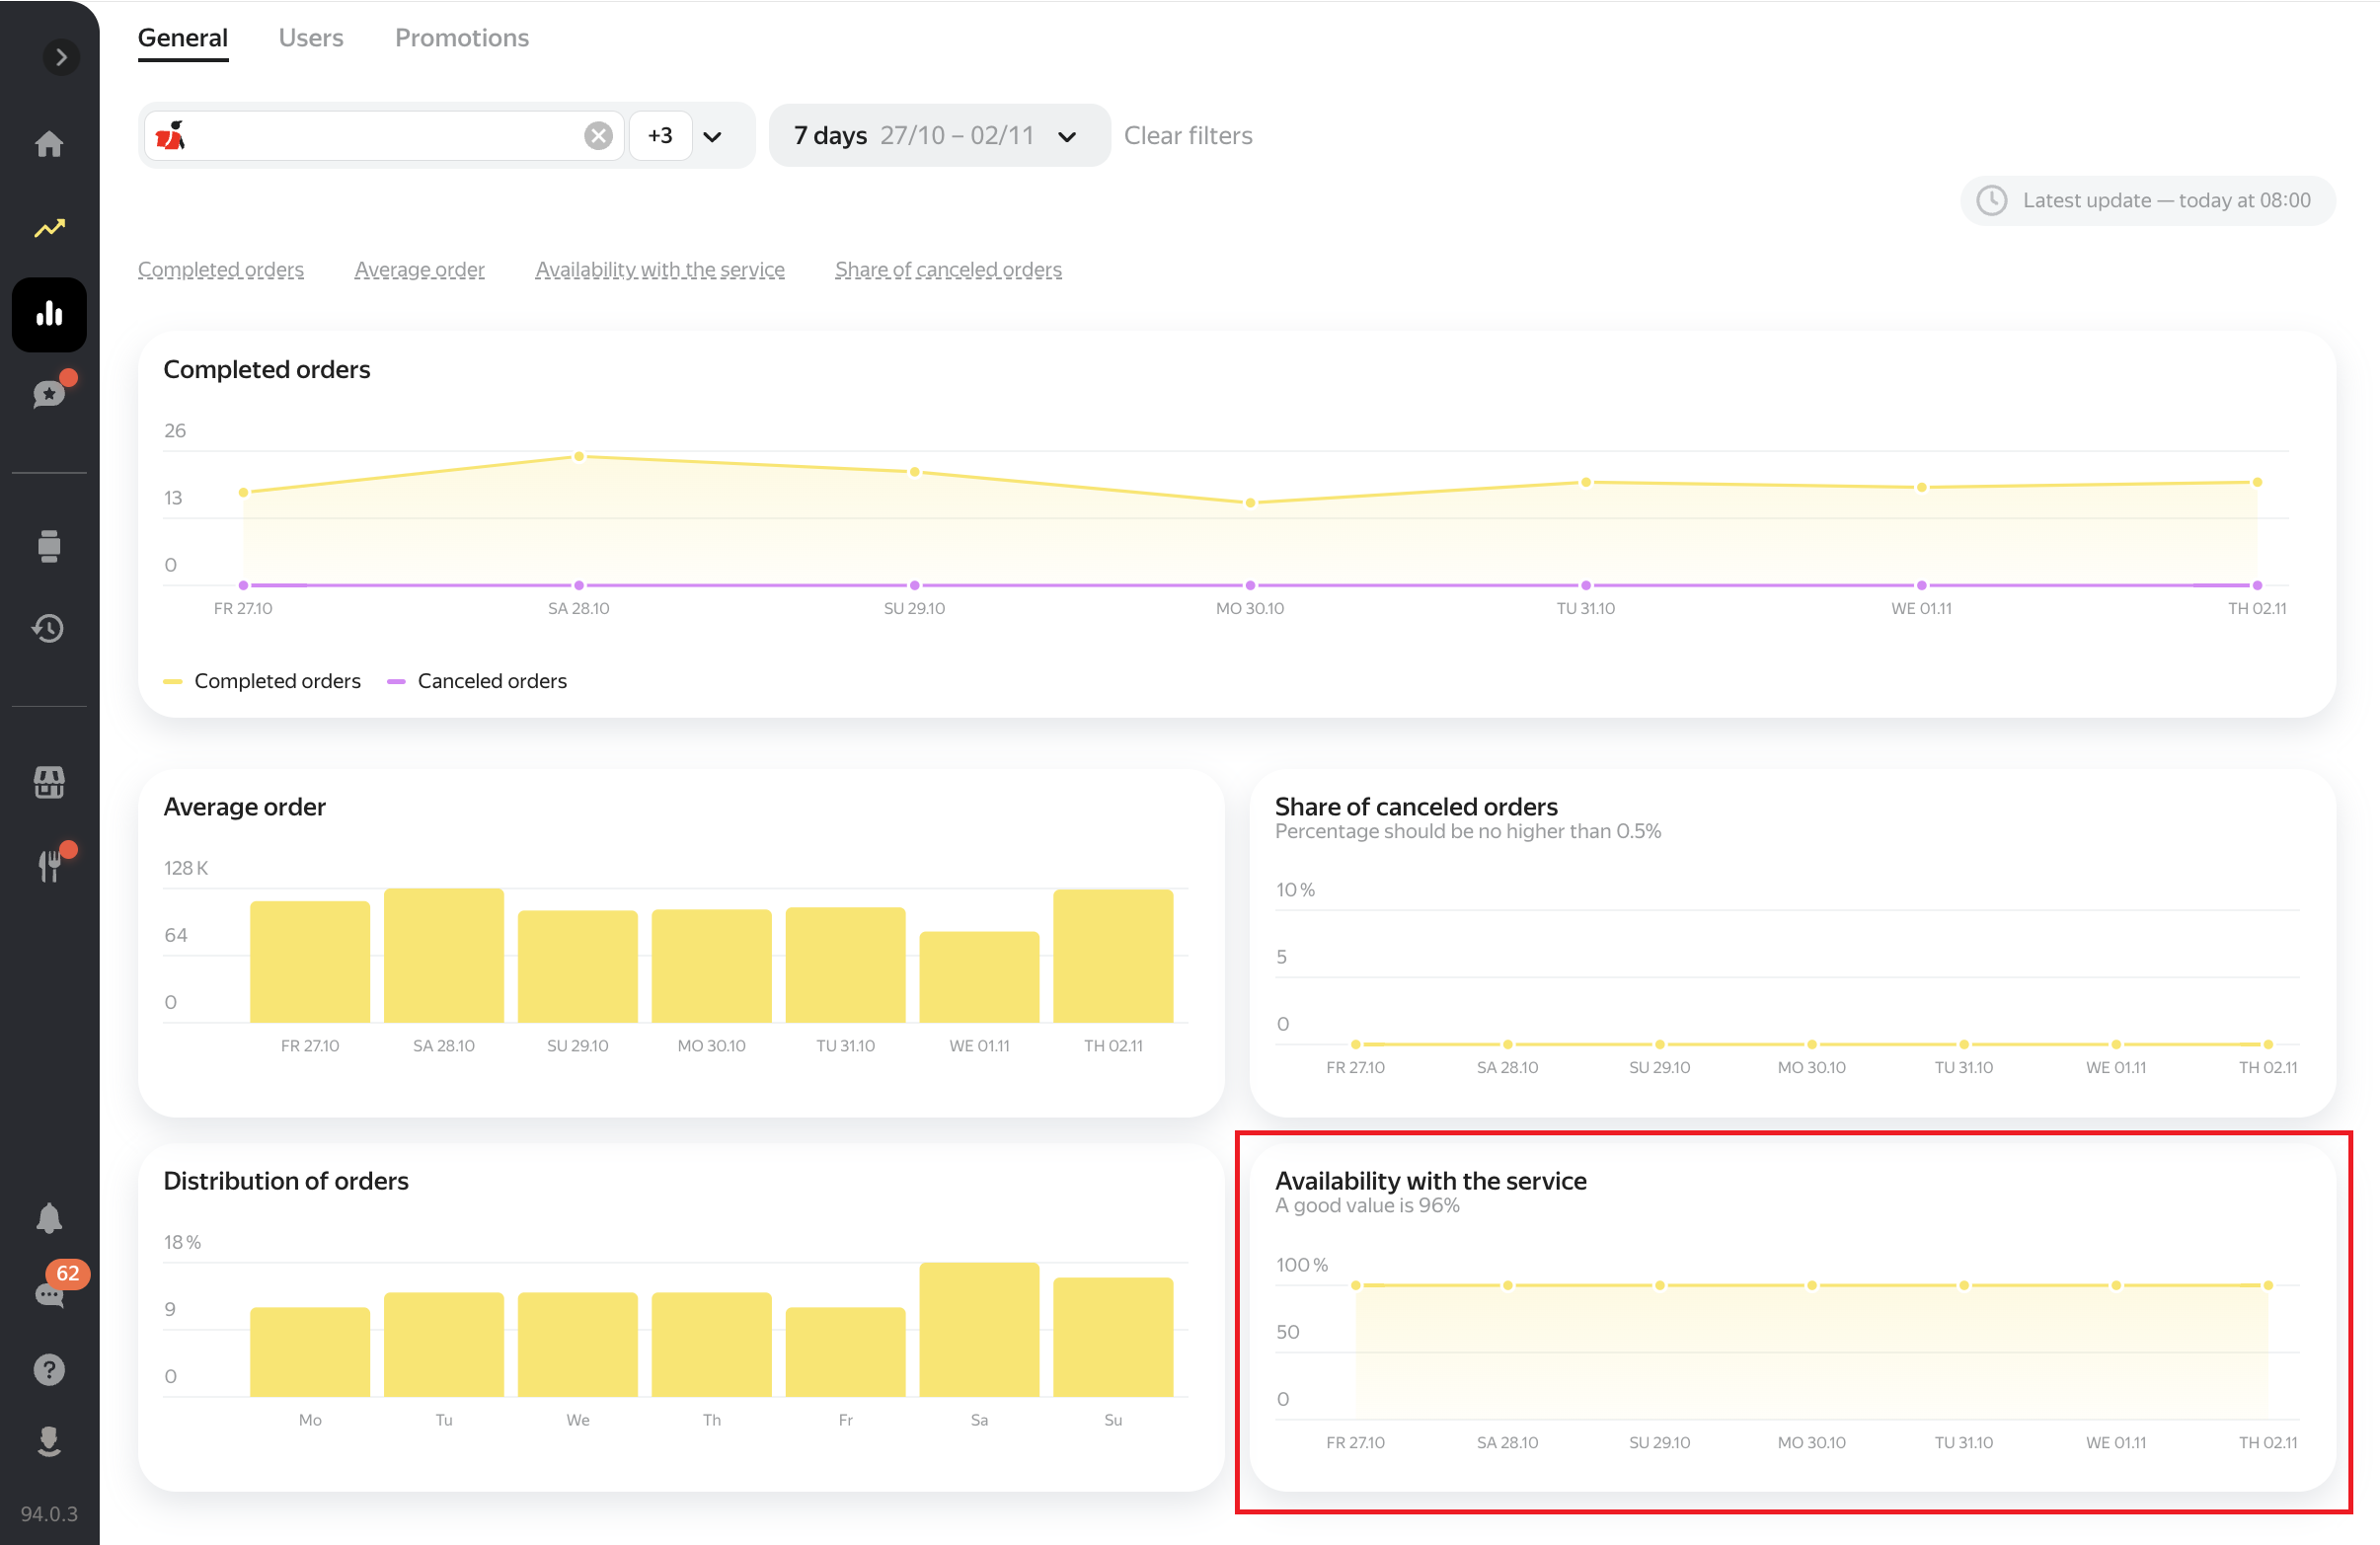Click the MO 30.10 point on Completed orders line

[x=1250, y=503]
